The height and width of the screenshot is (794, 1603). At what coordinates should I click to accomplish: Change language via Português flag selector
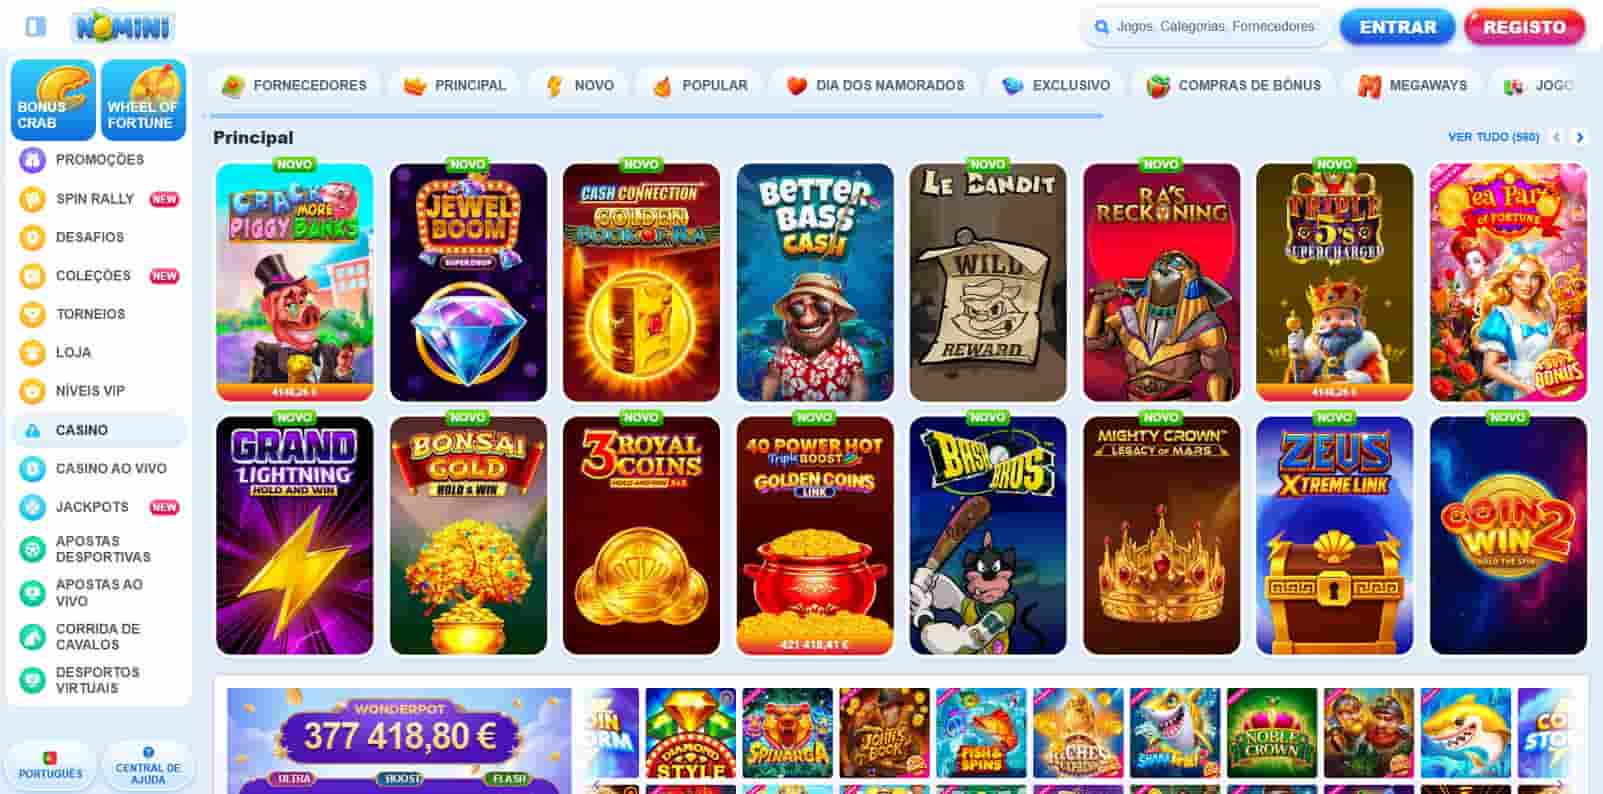coord(51,766)
